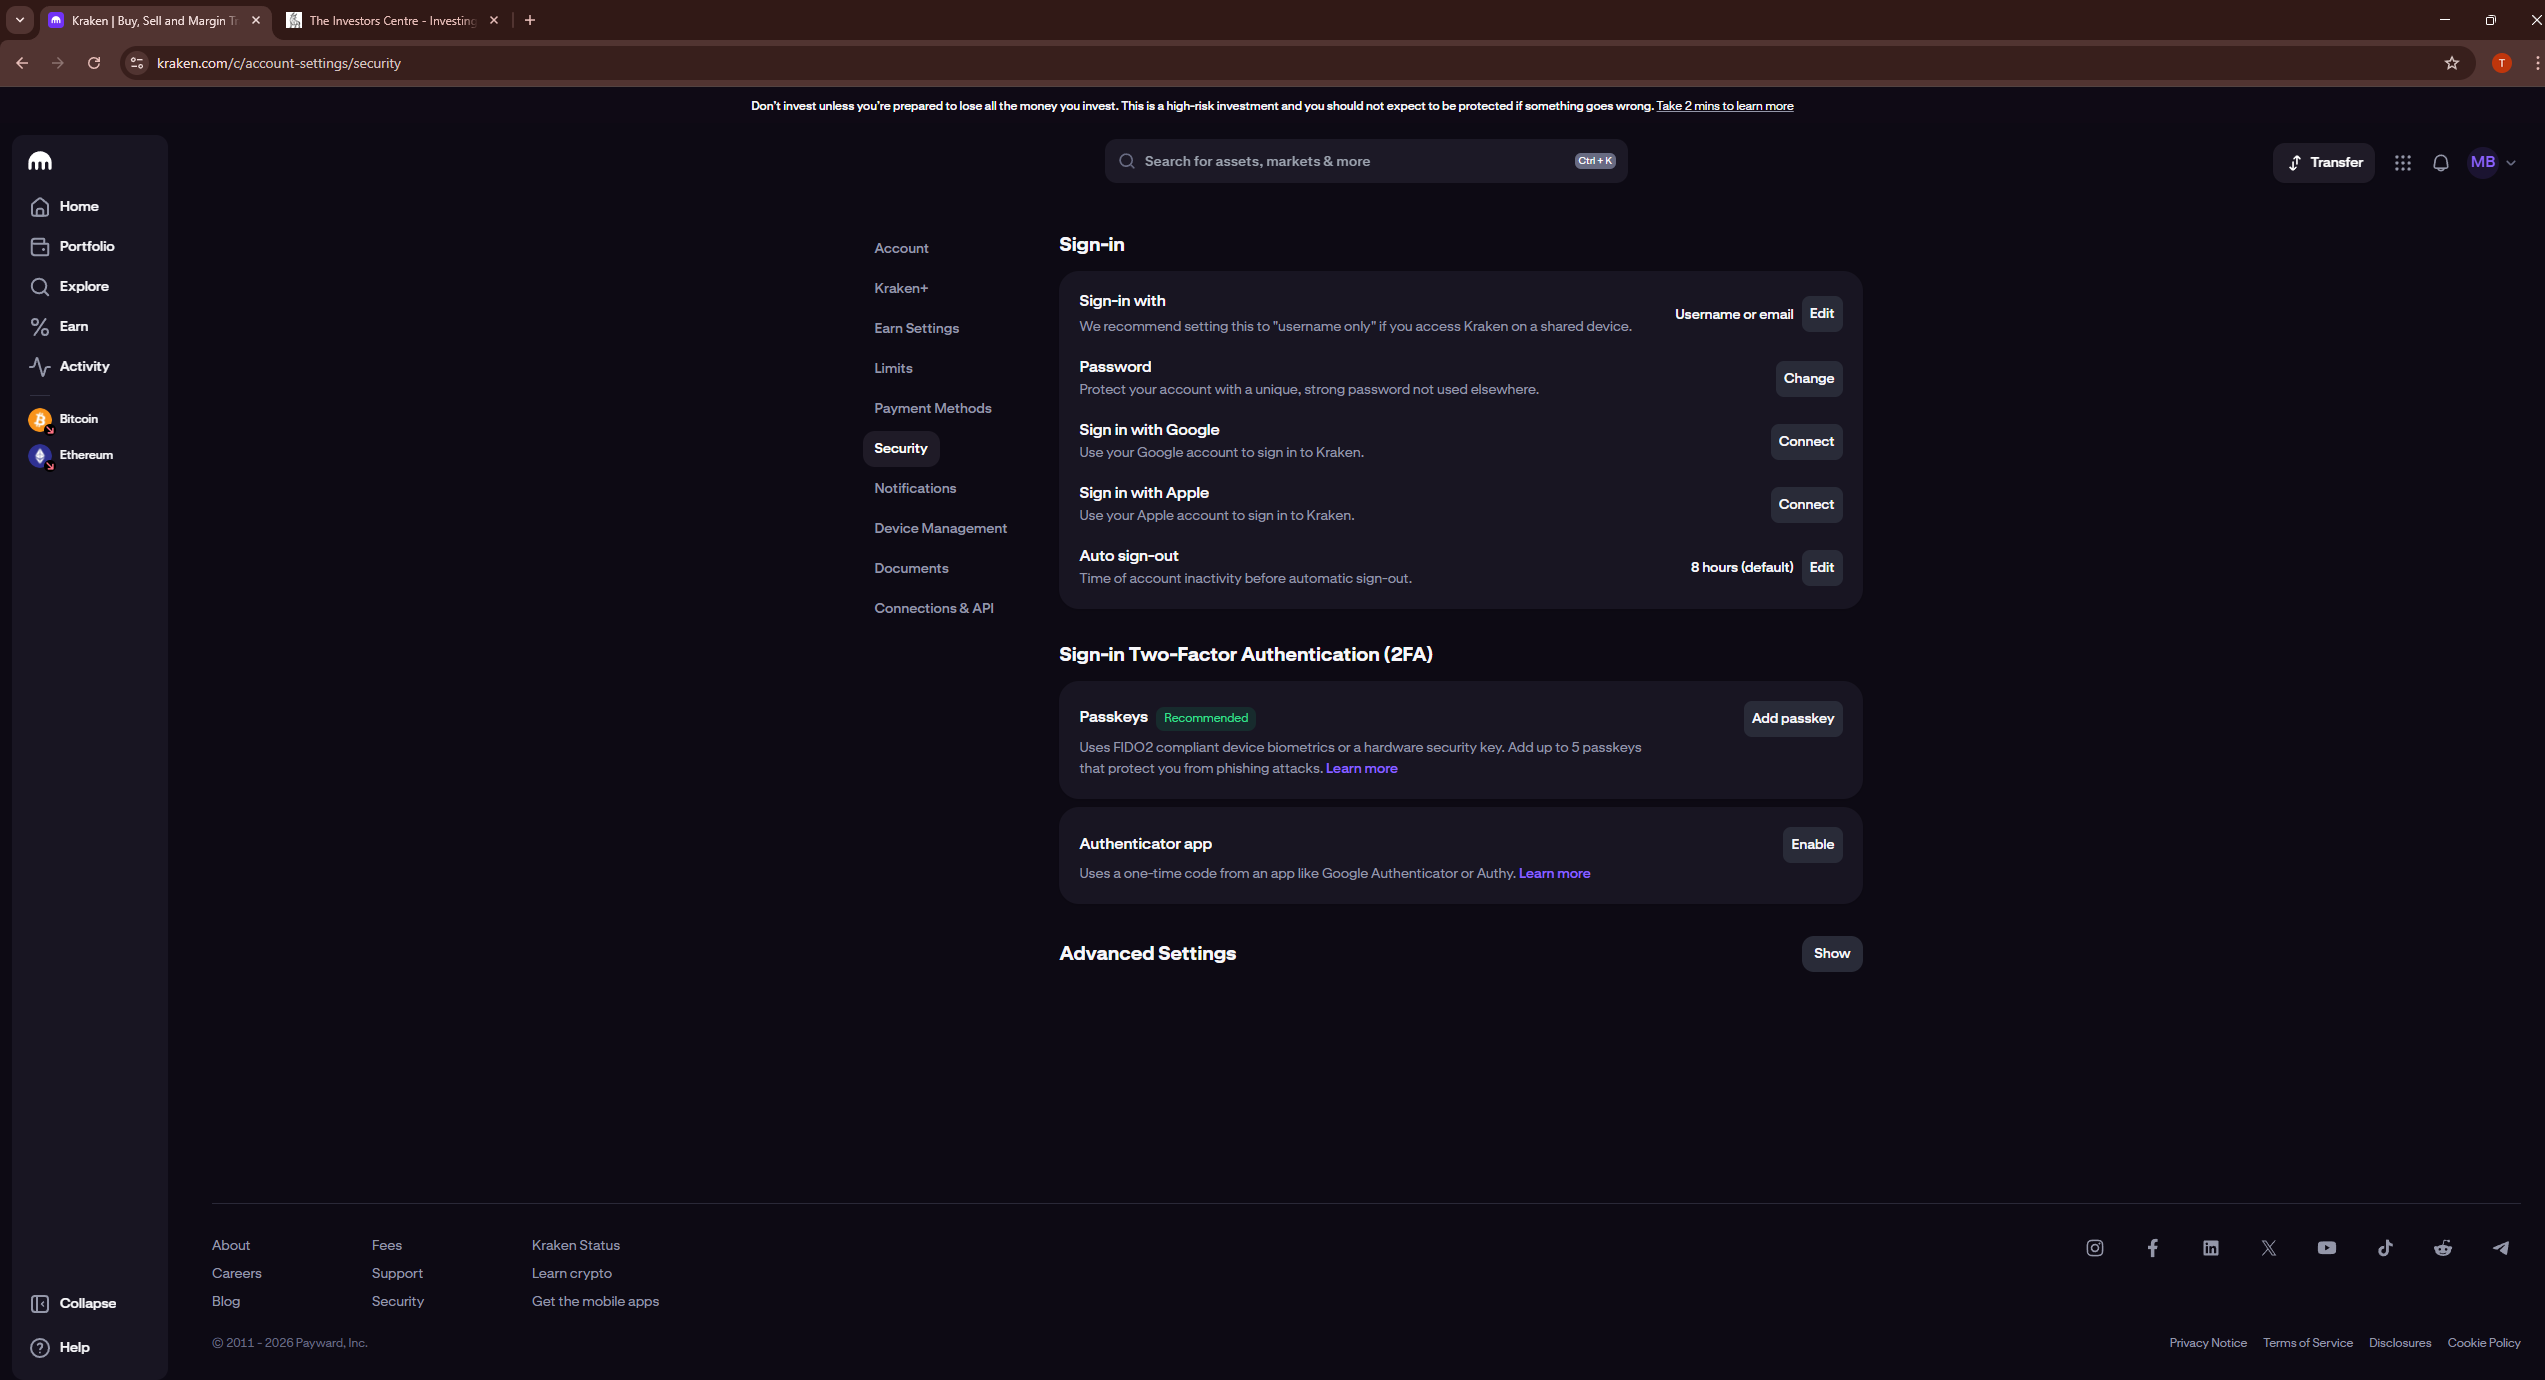This screenshot has width=2545, height=1380.
Task: Visit Kraken's Instagram page
Action: 2095,1248
